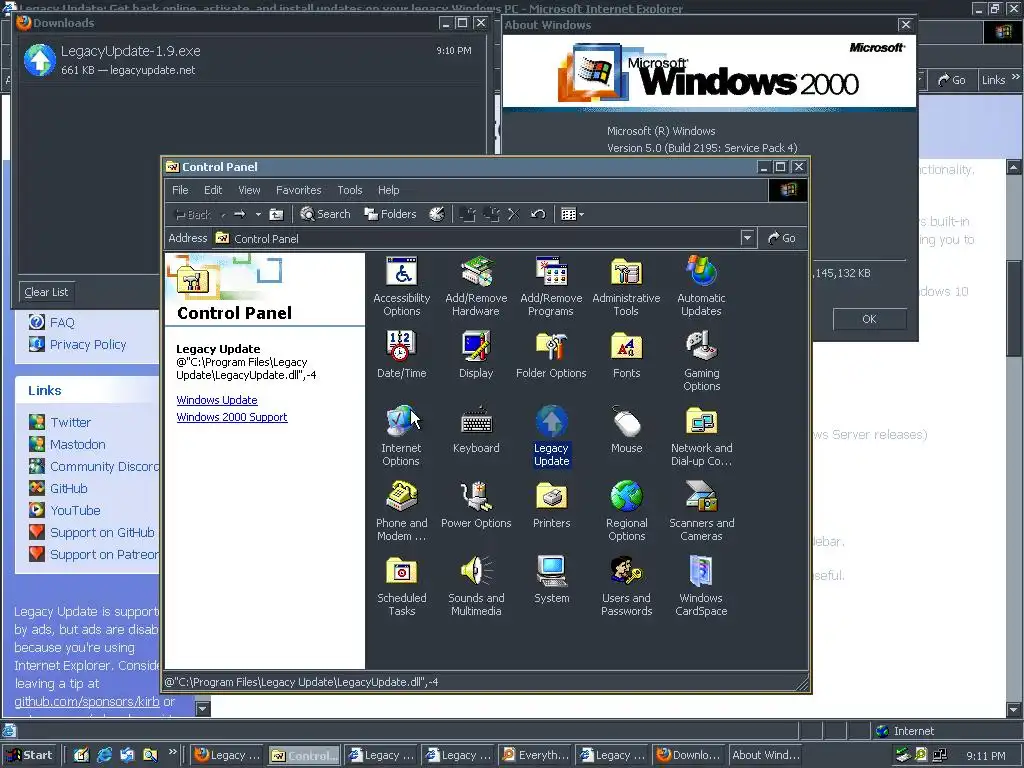Open Phone and Modem options icon
This screenshot has width=1024, height=768.
click(x=401, y=511)
